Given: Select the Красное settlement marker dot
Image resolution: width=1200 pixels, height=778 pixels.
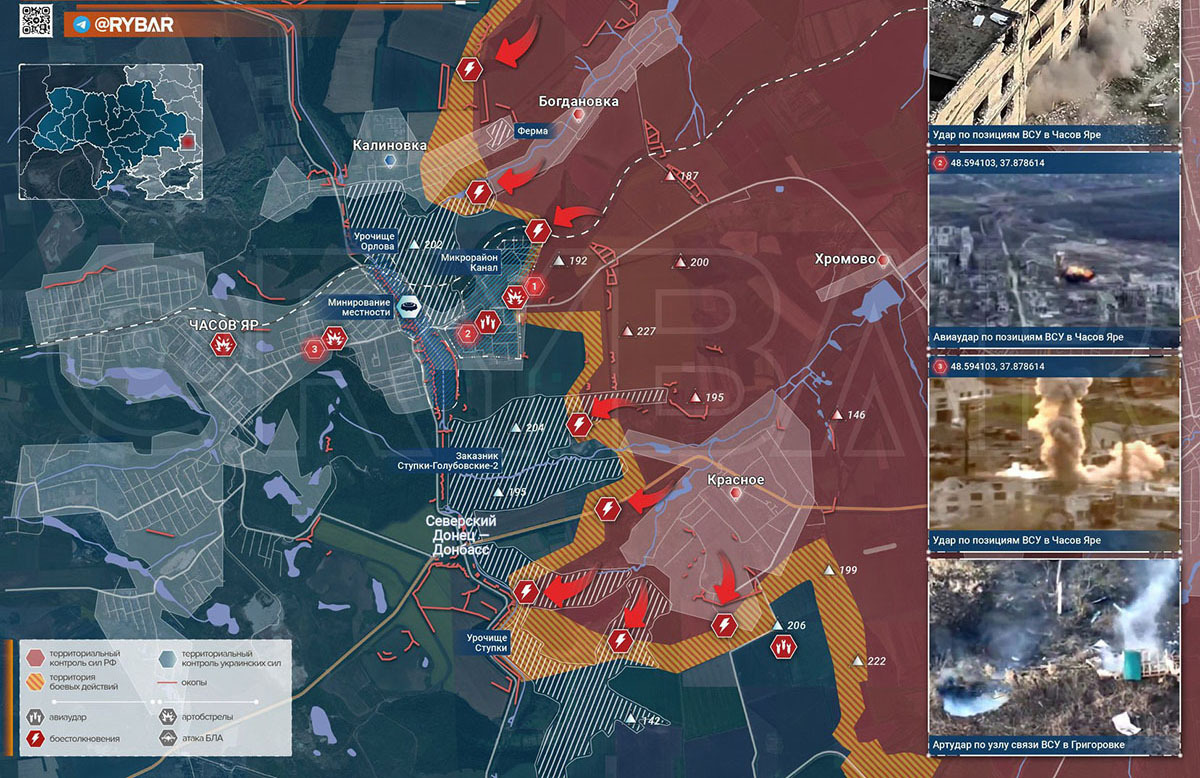Looking at the screenshot, I should tap(735, 493).
